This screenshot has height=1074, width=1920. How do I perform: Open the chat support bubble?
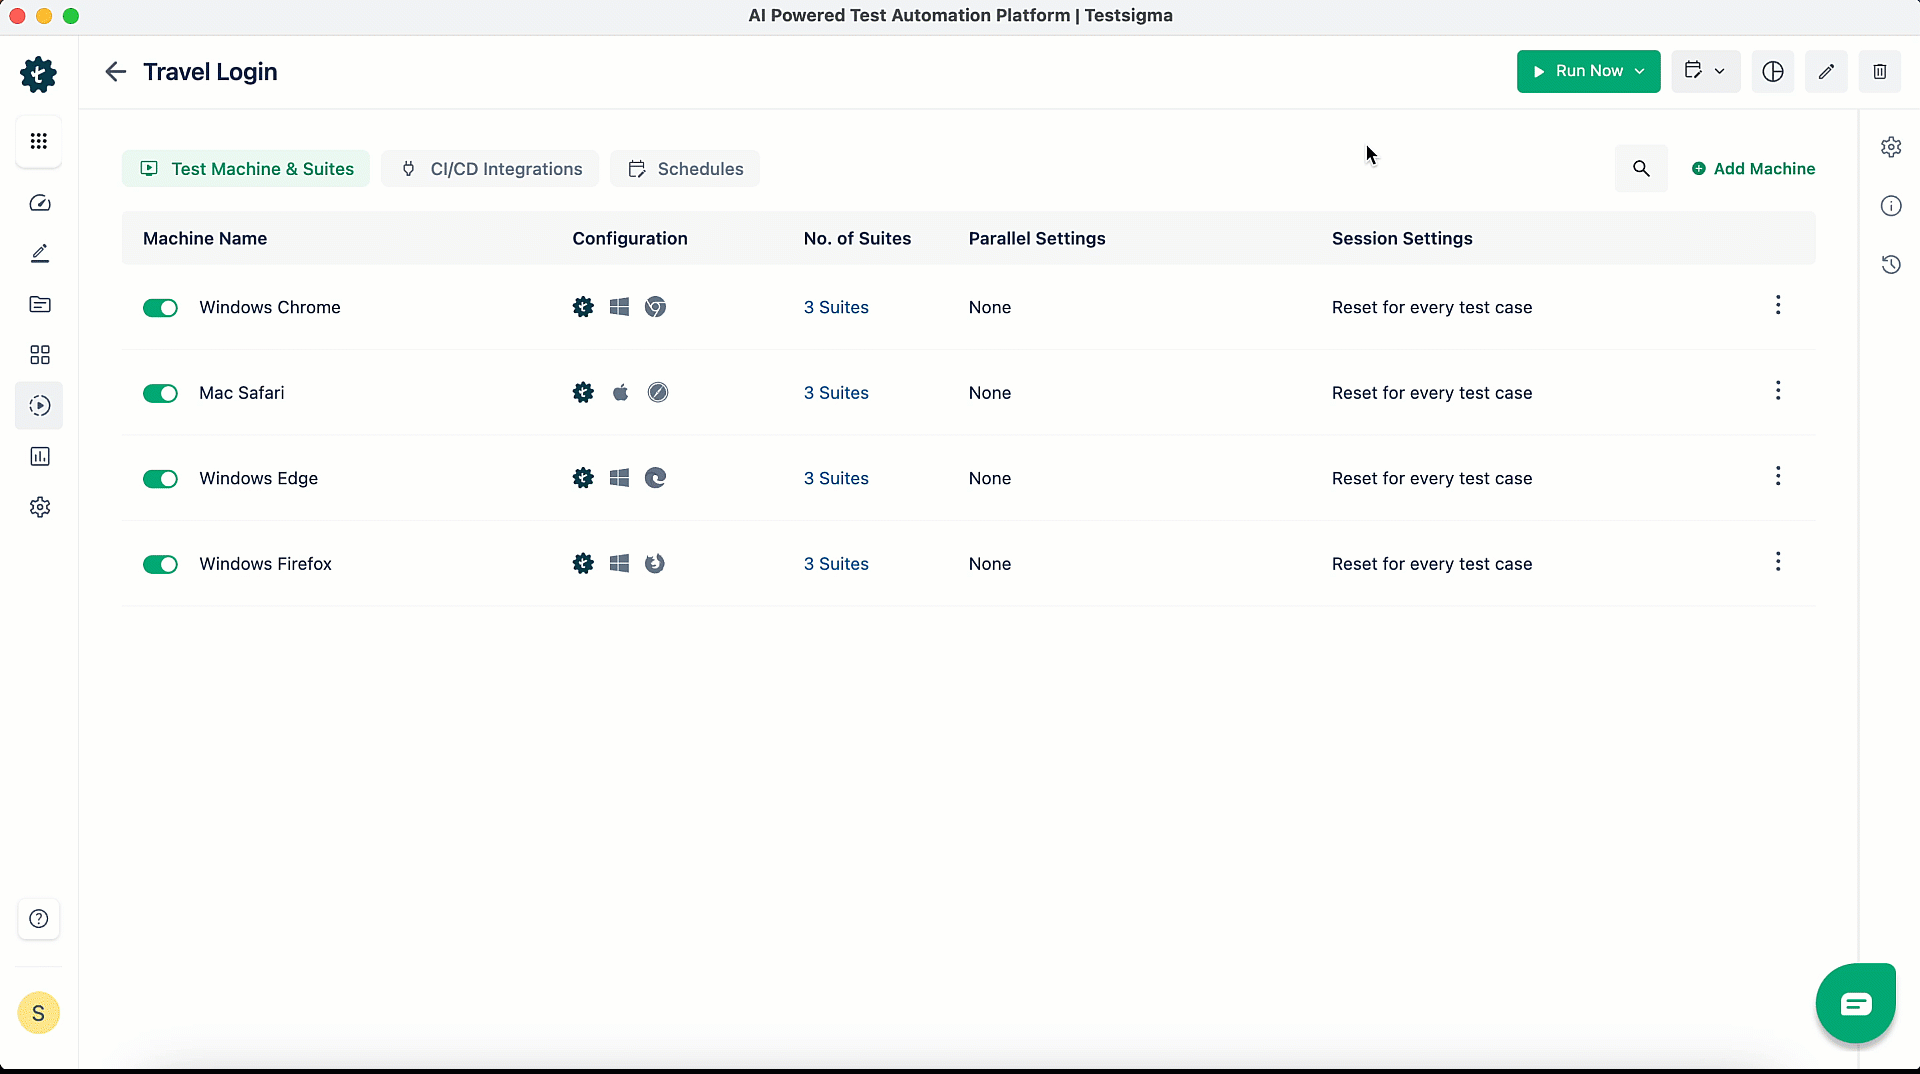pyautogui.click(x=1856, y=1003)
